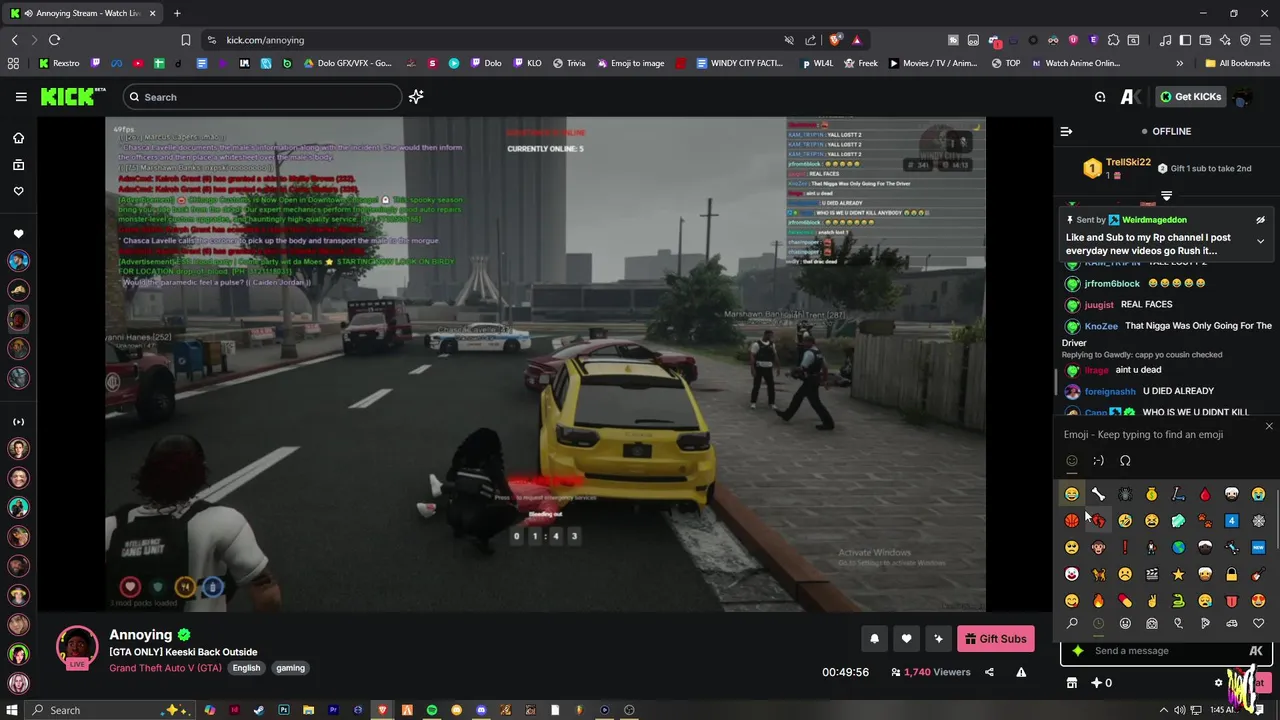
Task: Pick the number 4 keycap emoji
Action: click(x=1232, y=521)
